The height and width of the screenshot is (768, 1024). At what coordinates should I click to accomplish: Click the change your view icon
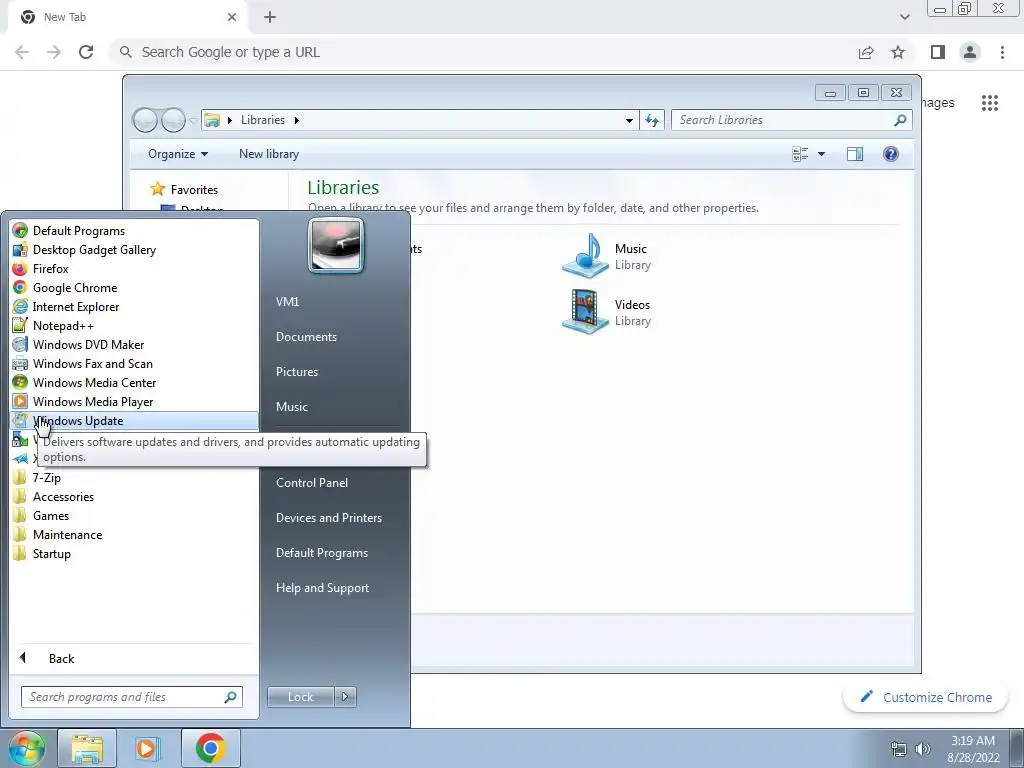pos(800,154)
